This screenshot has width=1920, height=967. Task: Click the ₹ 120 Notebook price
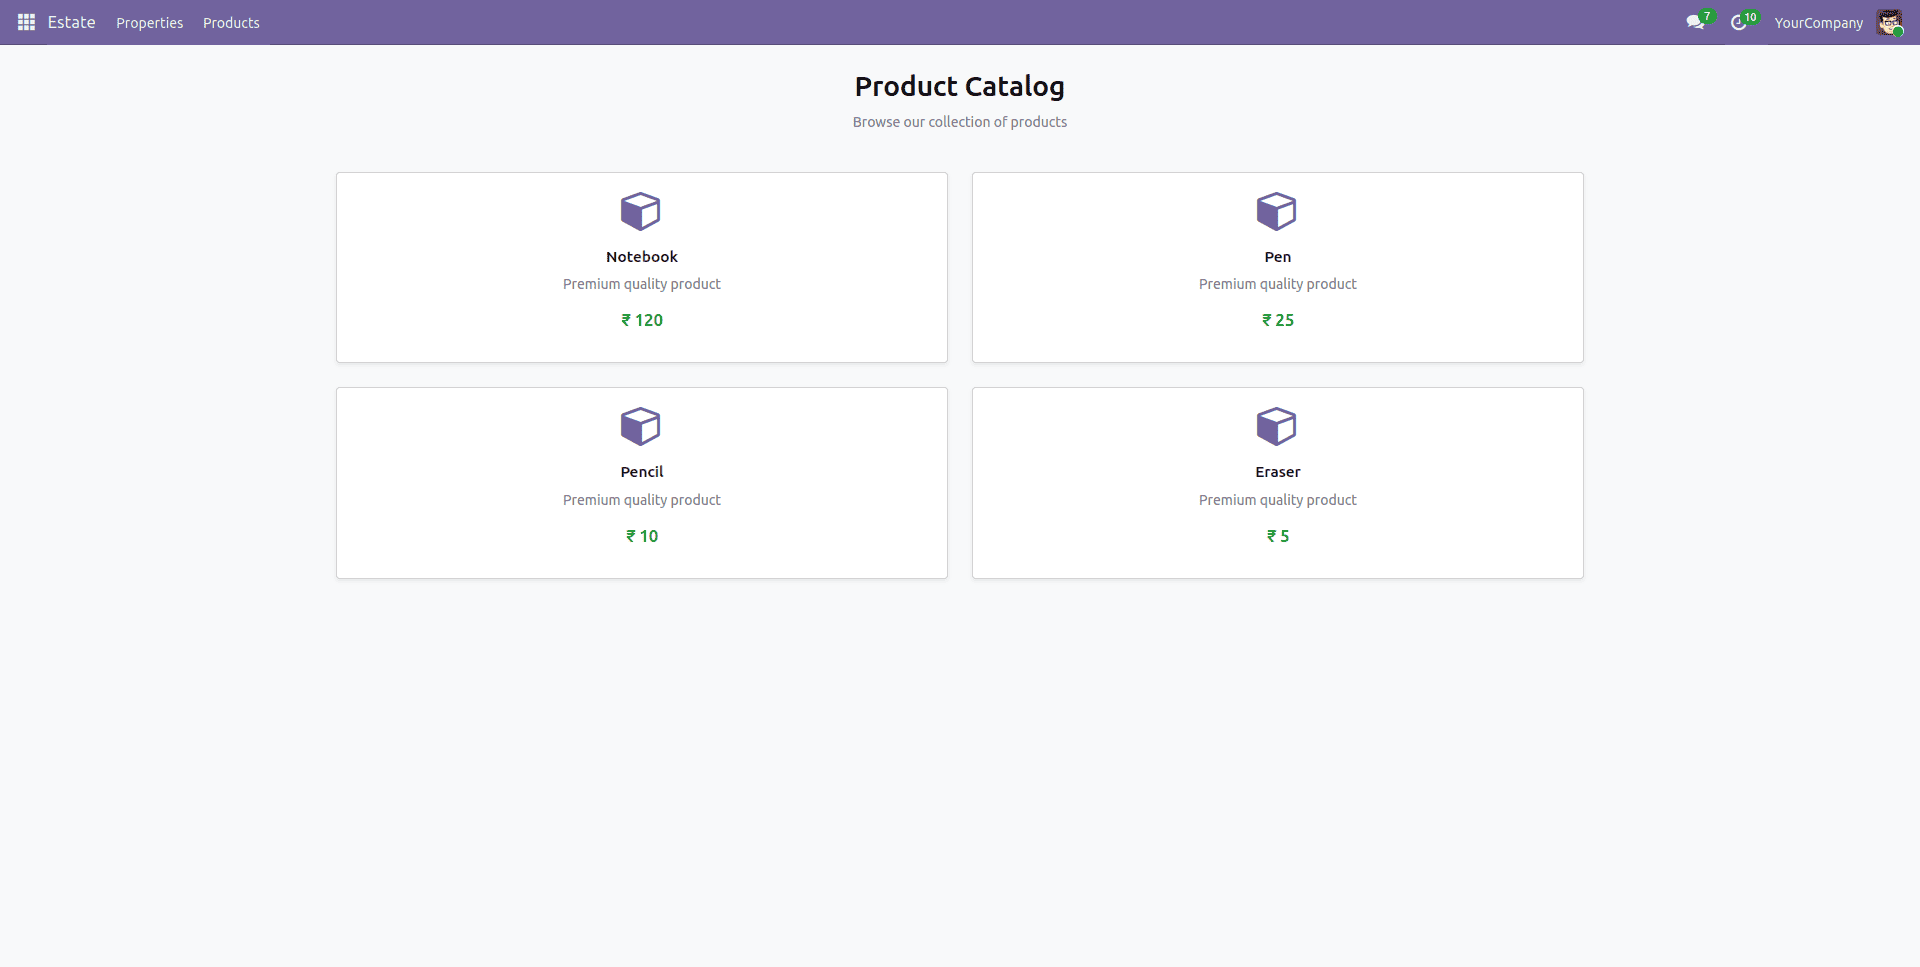pyautogui.click(x=641, y=320)
